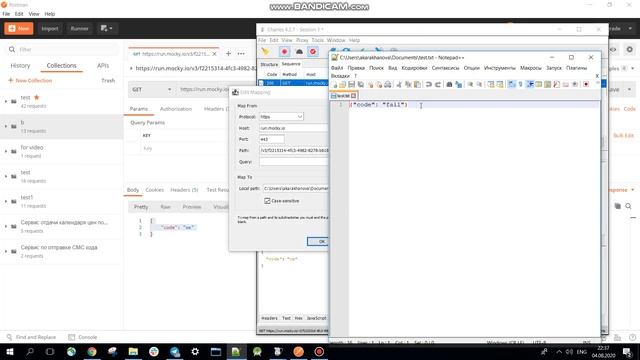Open the dropdown arrow next to Postman's new-window icon
640x360 pixels.
[x=111, y=29]
